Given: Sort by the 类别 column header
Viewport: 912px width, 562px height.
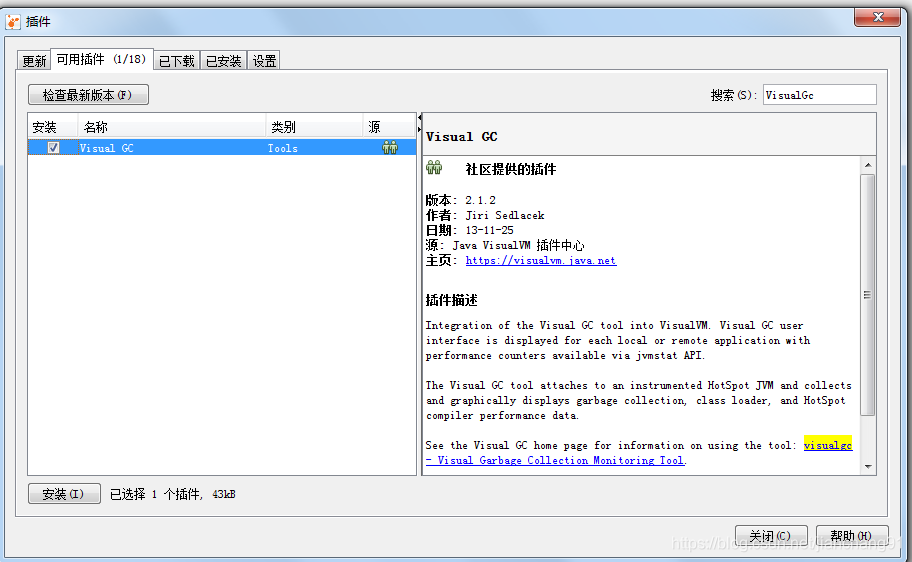Looking at the screenshot, I should (314, 127).
